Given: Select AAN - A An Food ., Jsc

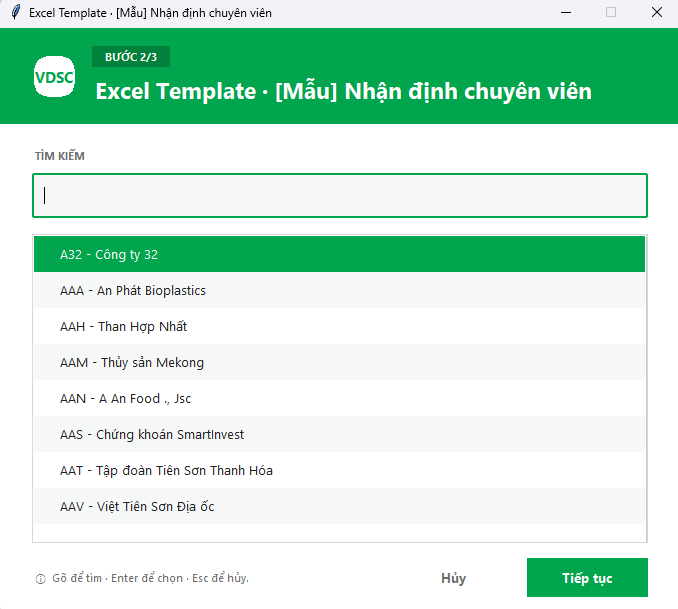Looking at the screenshot, I should 339,398.
